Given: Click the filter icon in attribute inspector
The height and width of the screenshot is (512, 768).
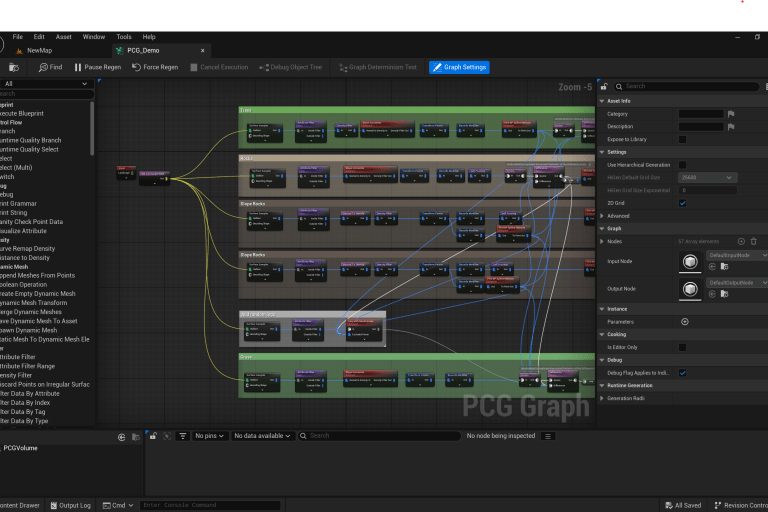Looking at the screenshot, I should point(183,436).
